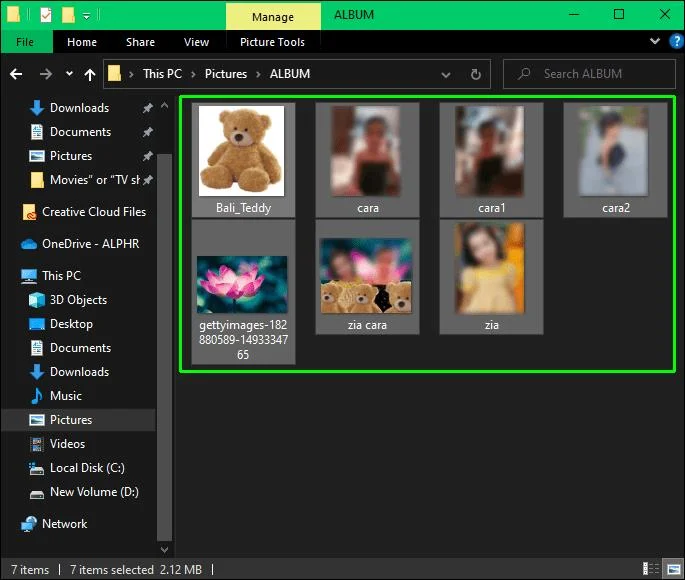Switch to the Share ribbon tab
Image resolution: width=685 pixels, height=580 pixels.
(140, 42)
